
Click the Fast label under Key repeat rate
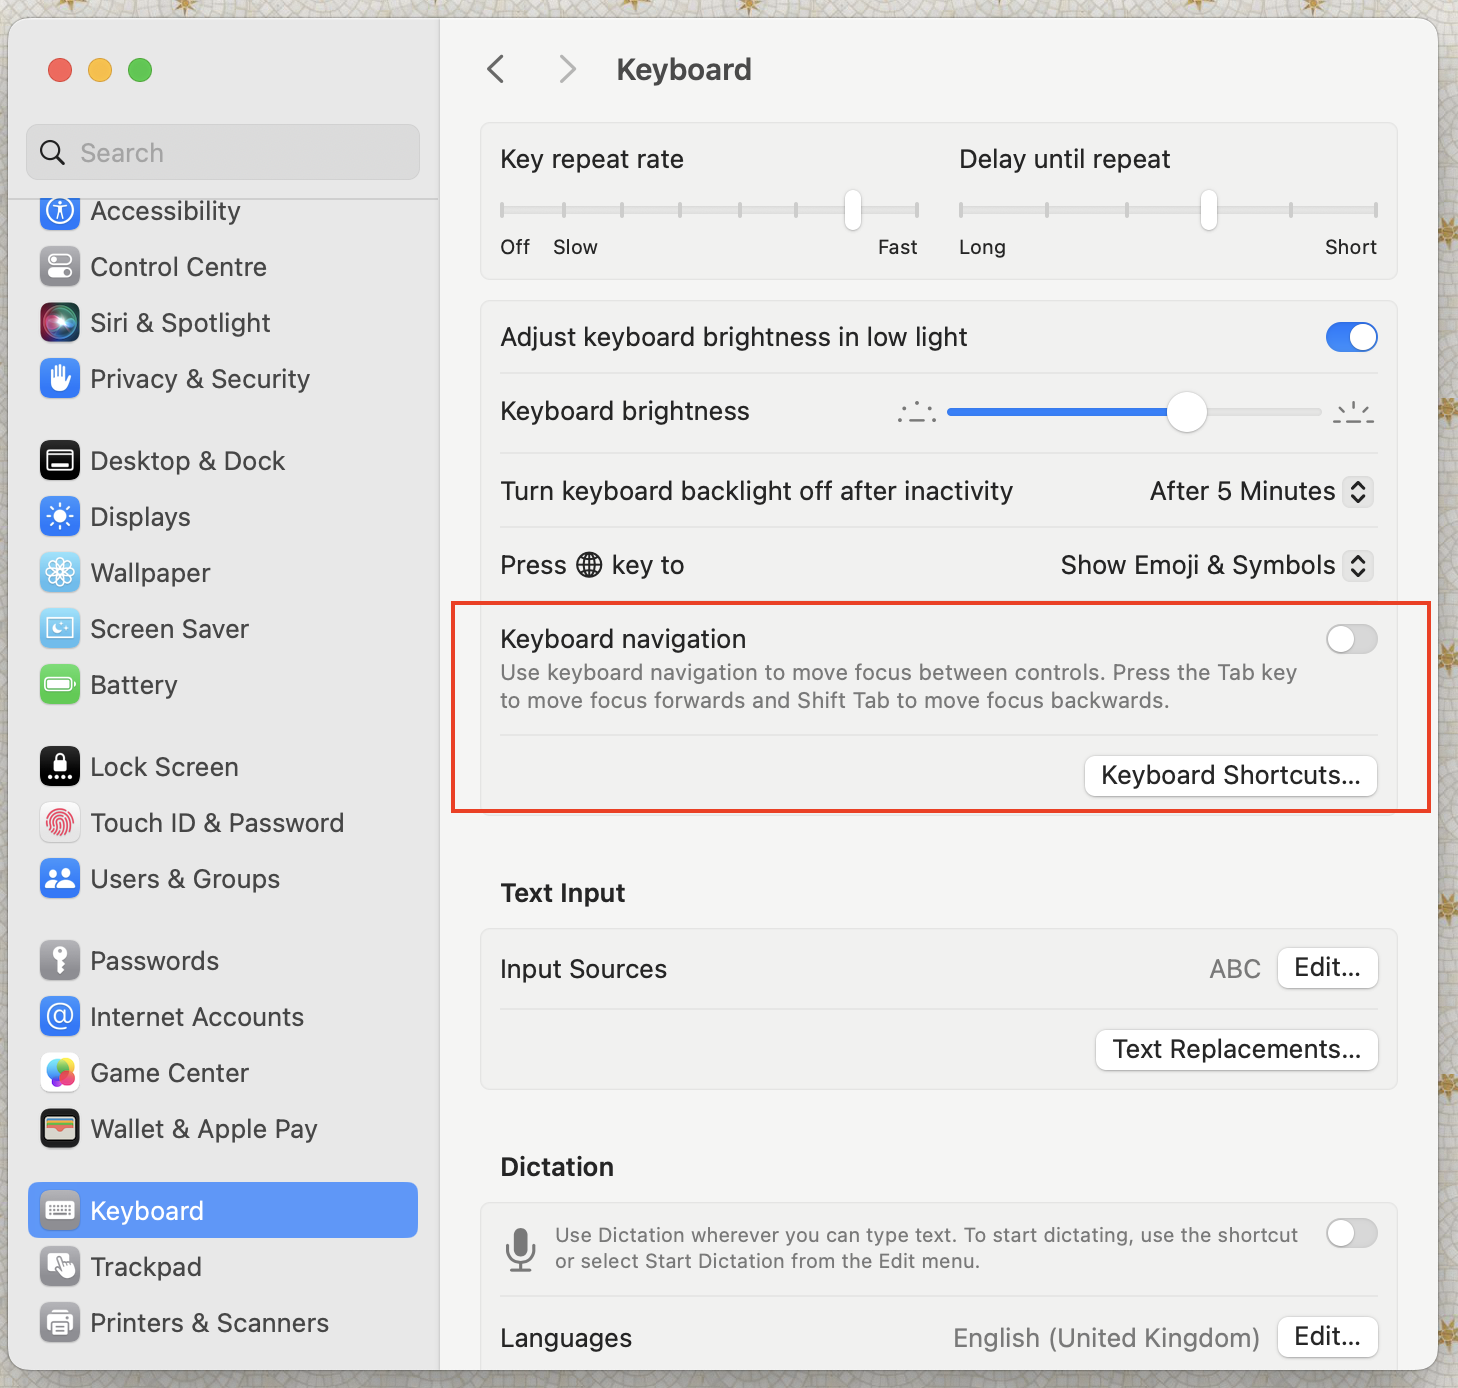pyautogui.click(x=897, y=247)
